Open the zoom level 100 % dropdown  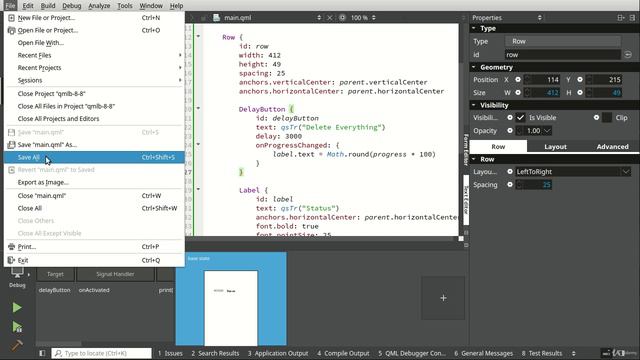(363, 18)
